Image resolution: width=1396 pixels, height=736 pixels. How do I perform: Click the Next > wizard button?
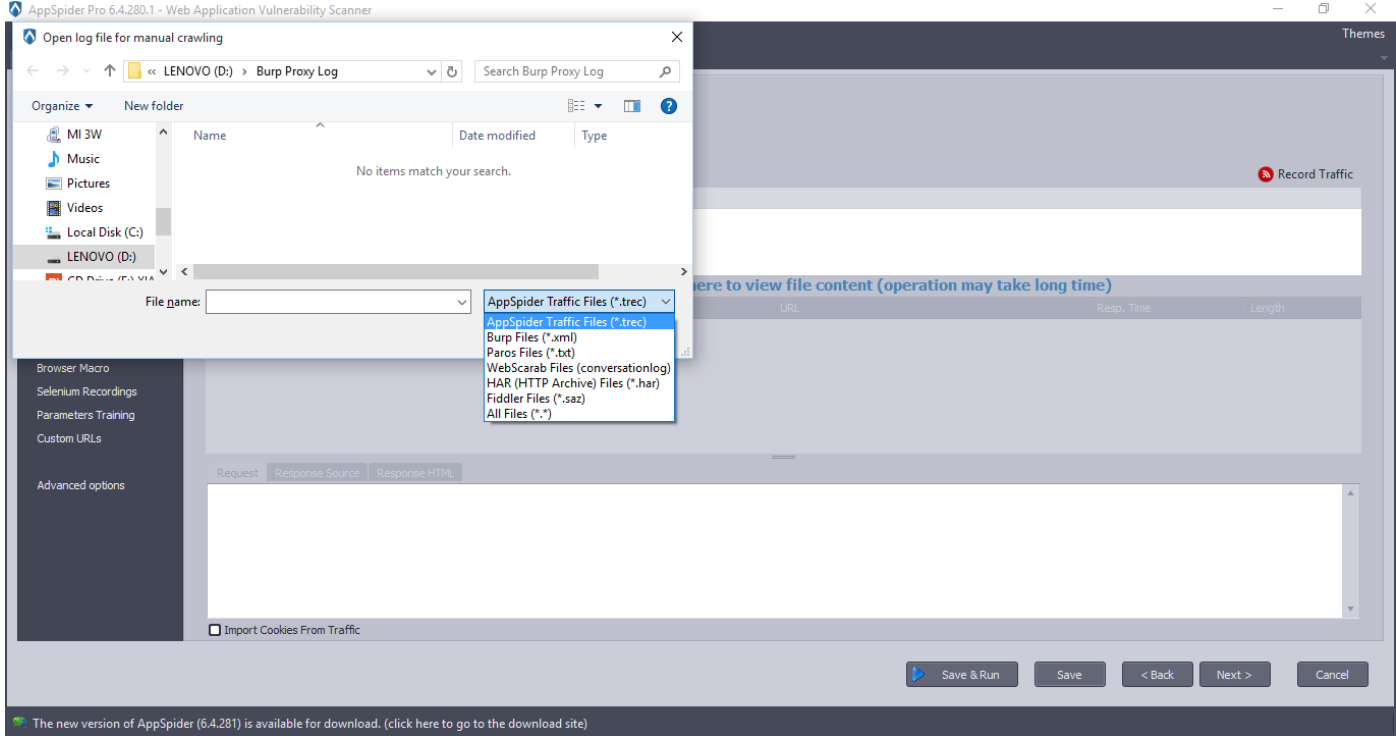1234,674
